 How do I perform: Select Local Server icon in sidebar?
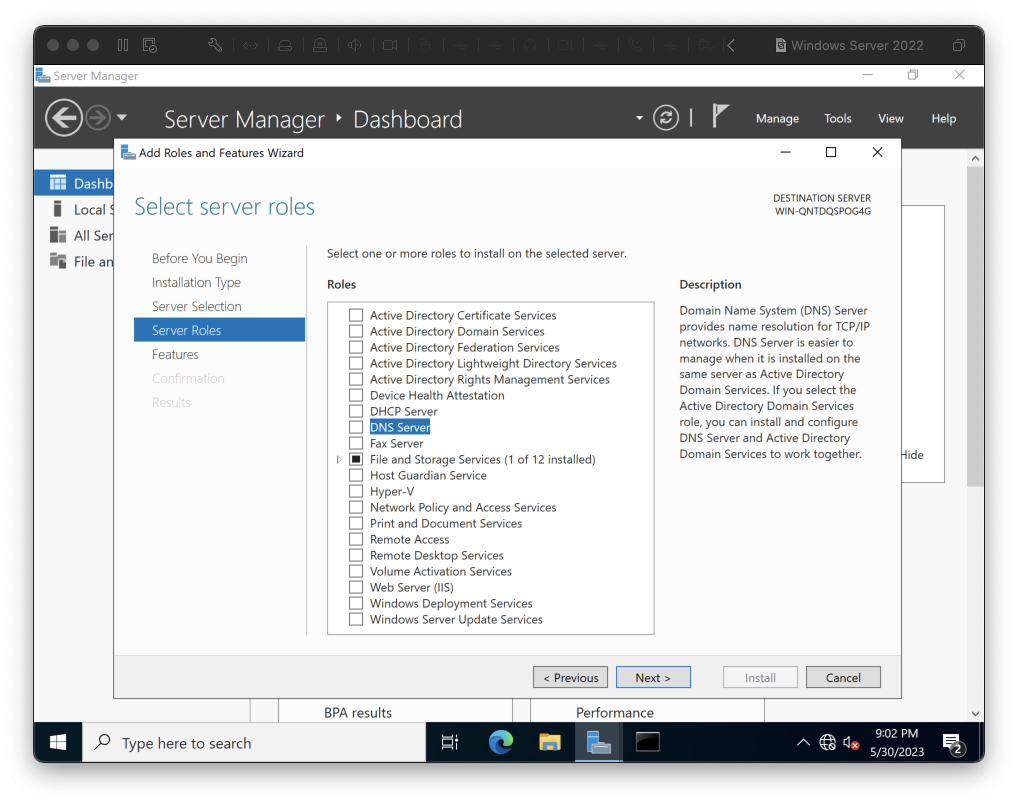(58, 209)
